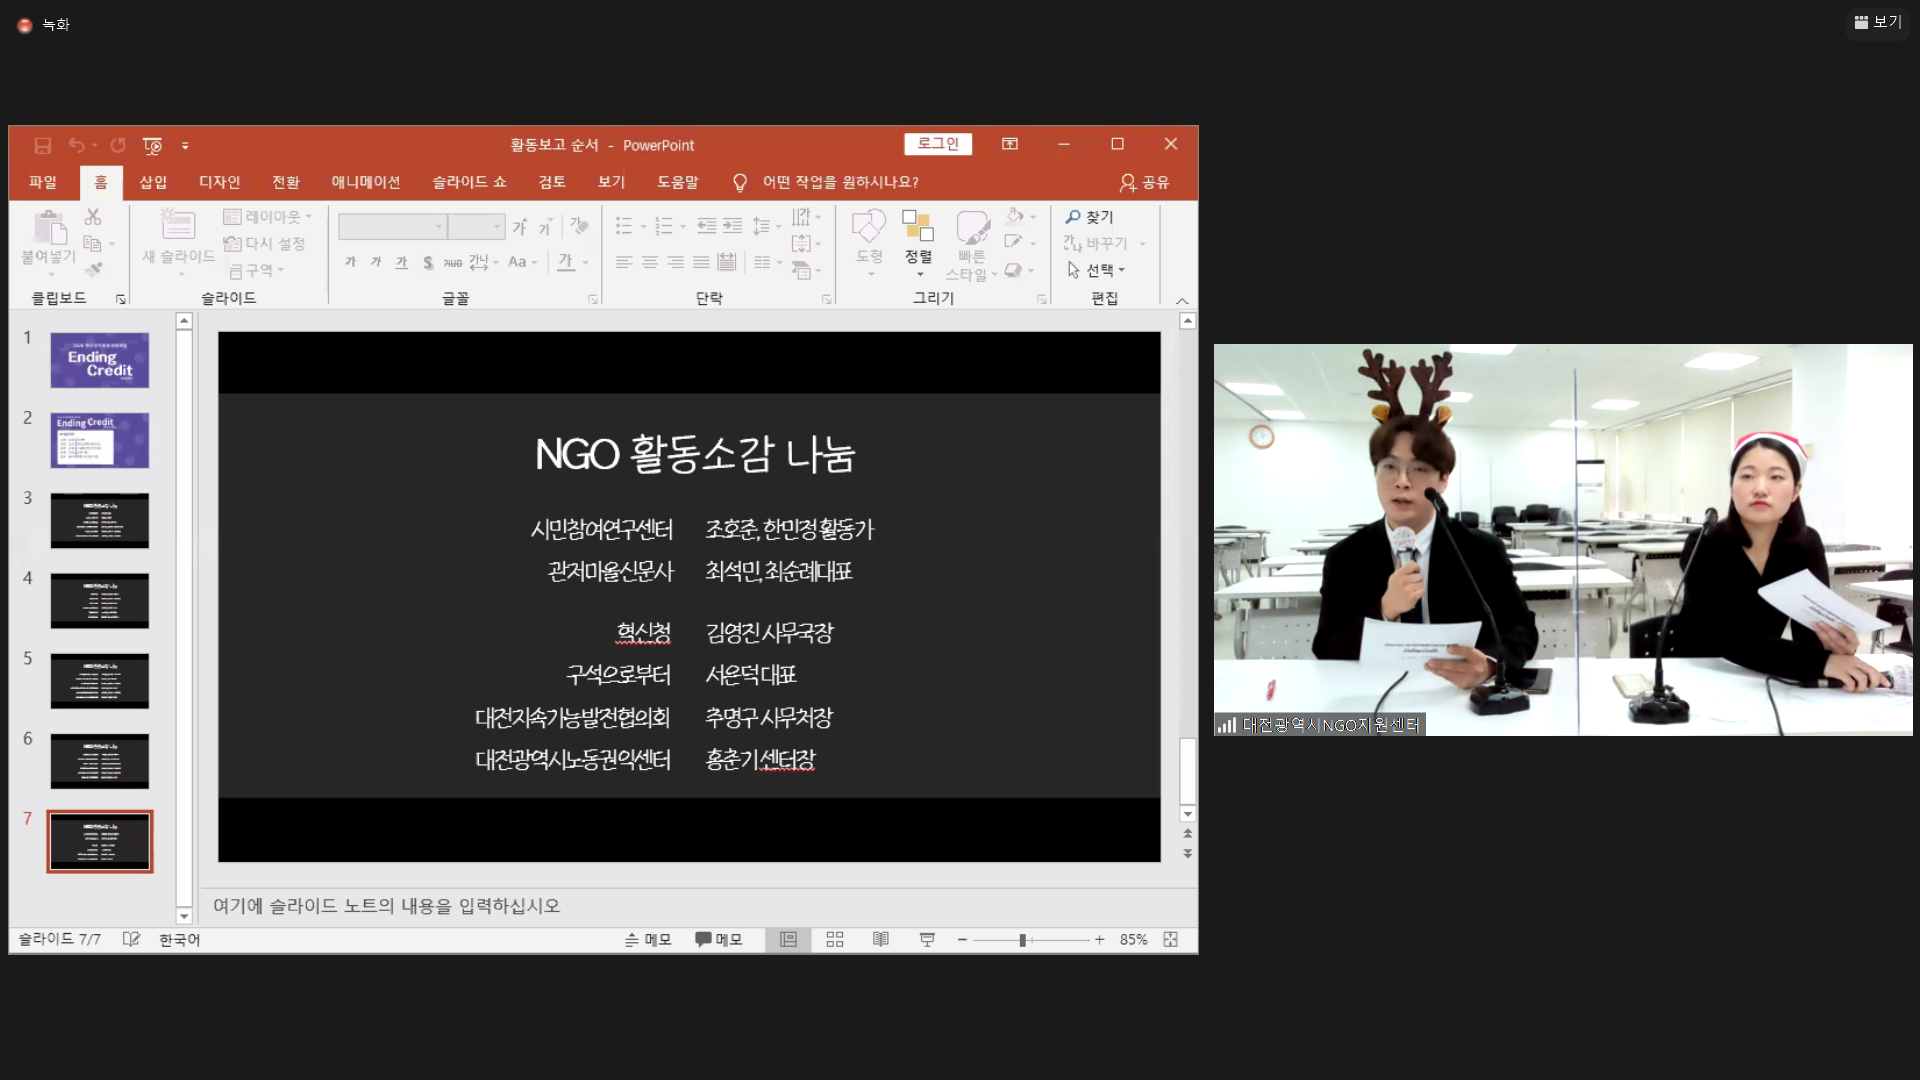1920x1080 pixels.
Task: Click the 공유 share button
Action: (1145, 182)
